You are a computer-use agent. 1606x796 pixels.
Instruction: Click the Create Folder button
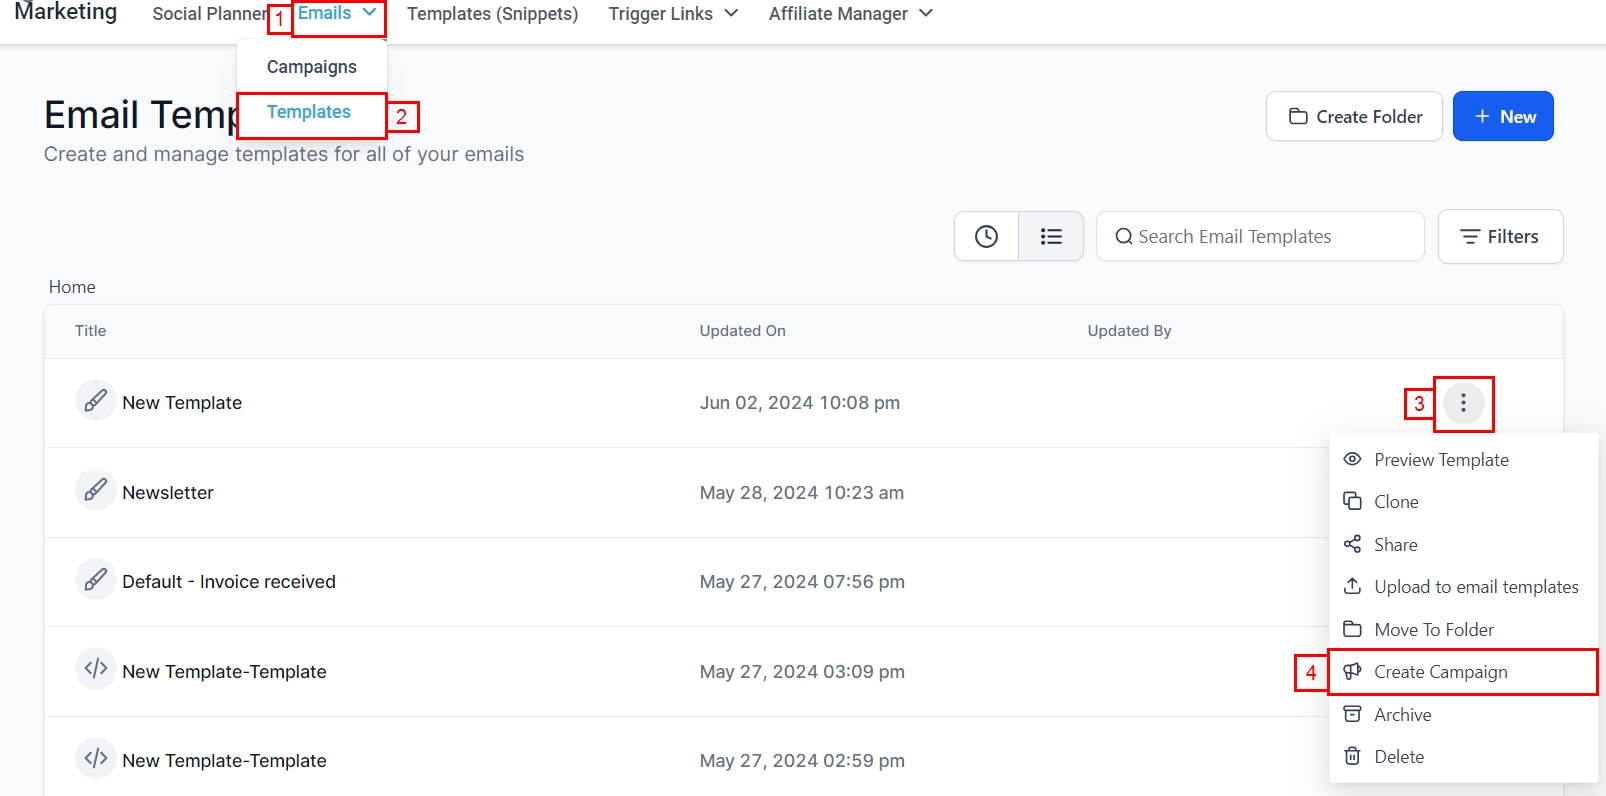click(1354, 117)
